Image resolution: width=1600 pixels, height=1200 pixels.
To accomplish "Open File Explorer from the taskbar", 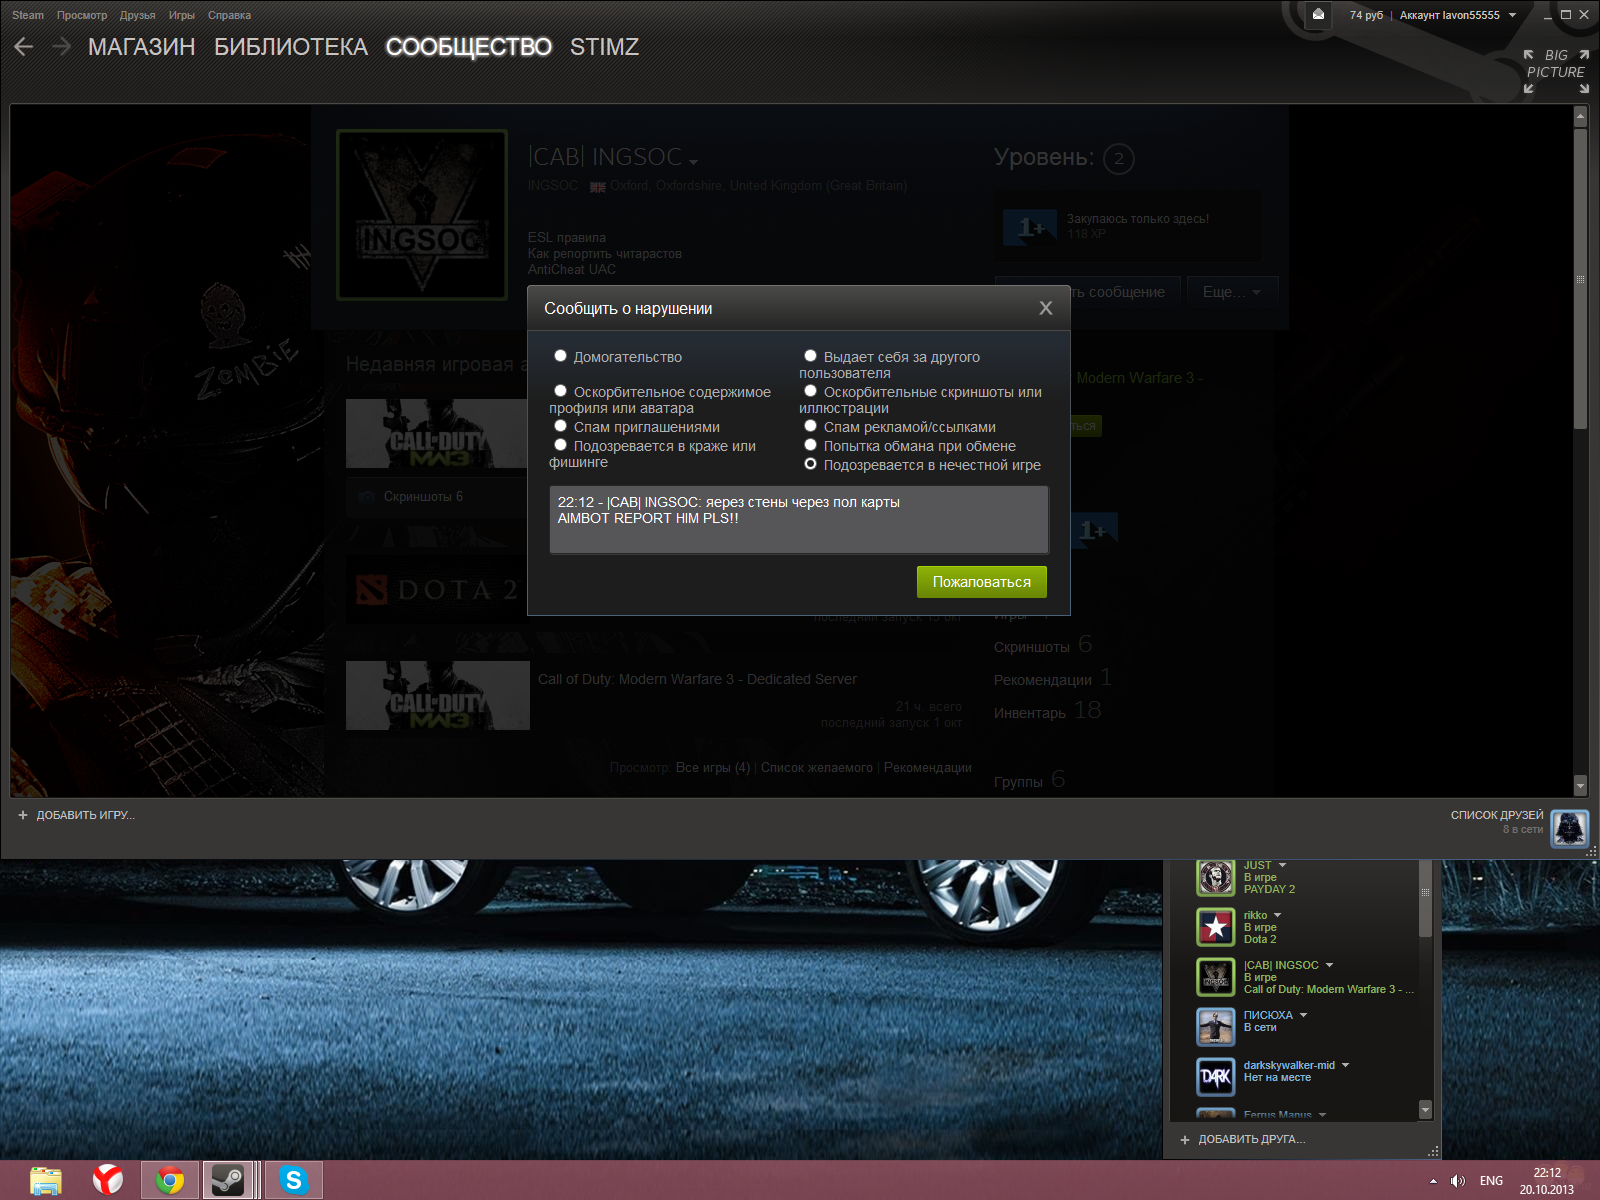I will (x=46, y=1181).
